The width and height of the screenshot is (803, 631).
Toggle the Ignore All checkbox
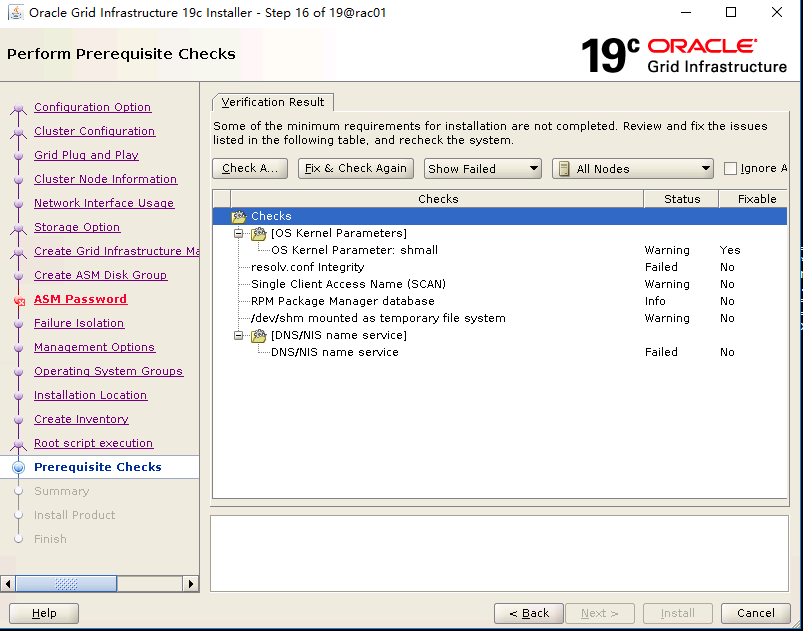click(730, 169)
